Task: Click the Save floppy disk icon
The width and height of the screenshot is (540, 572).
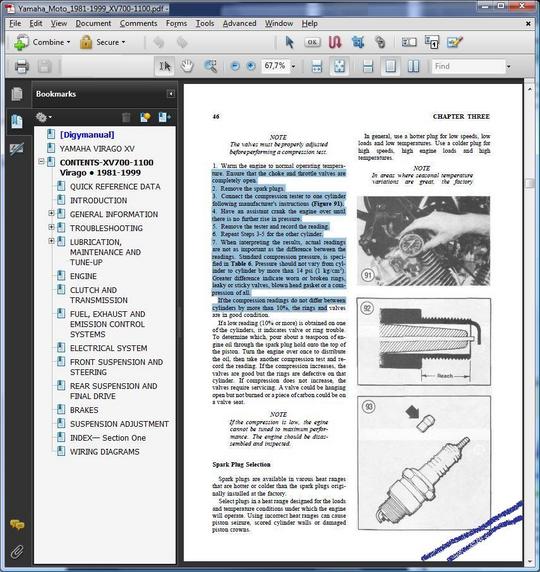Action: pos(45,66)
